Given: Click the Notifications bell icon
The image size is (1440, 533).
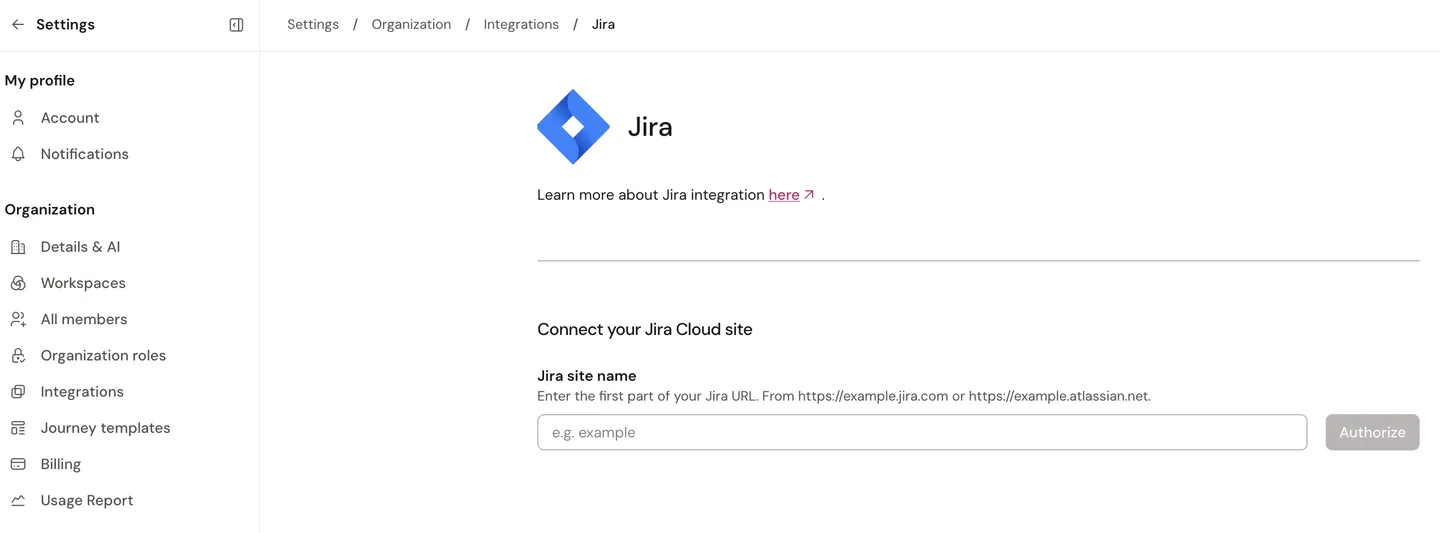Looking at the screenshot, I should coord(18,154).
